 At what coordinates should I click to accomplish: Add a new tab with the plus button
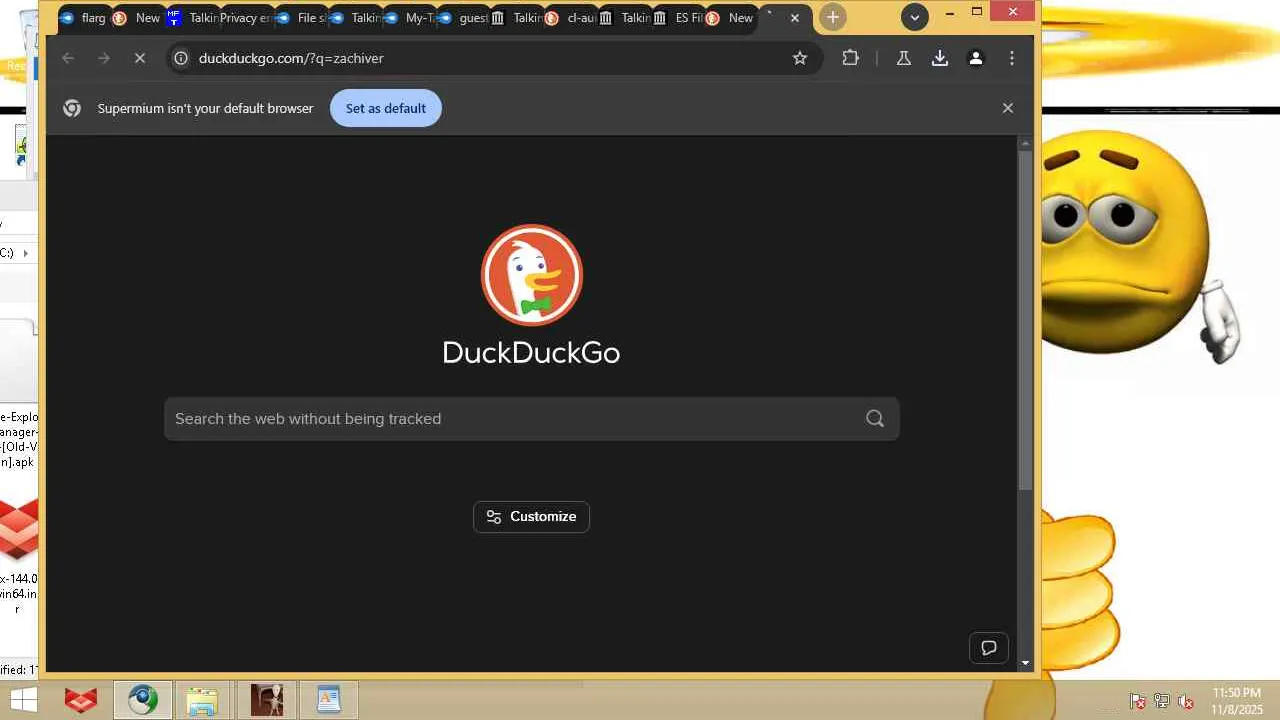[x=833, y=17]
